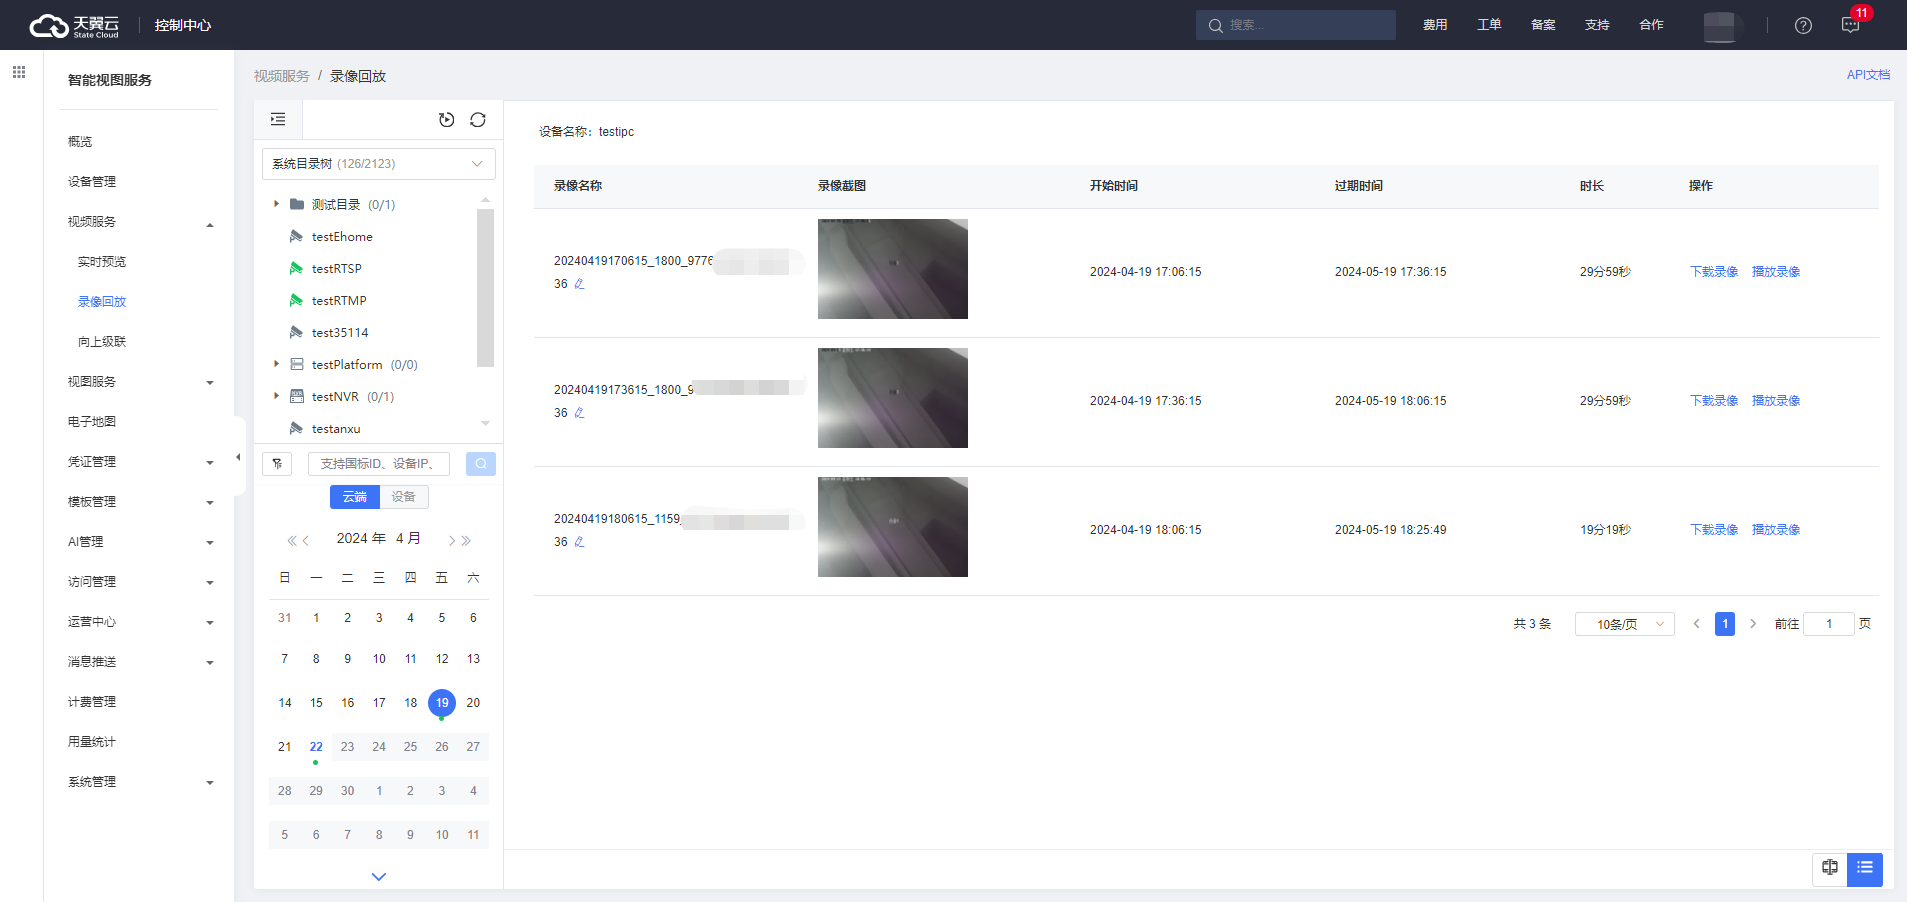Expand testNVR node
Image resolution: width=1907 pixels, height=902 pixels.
[277, 396]
